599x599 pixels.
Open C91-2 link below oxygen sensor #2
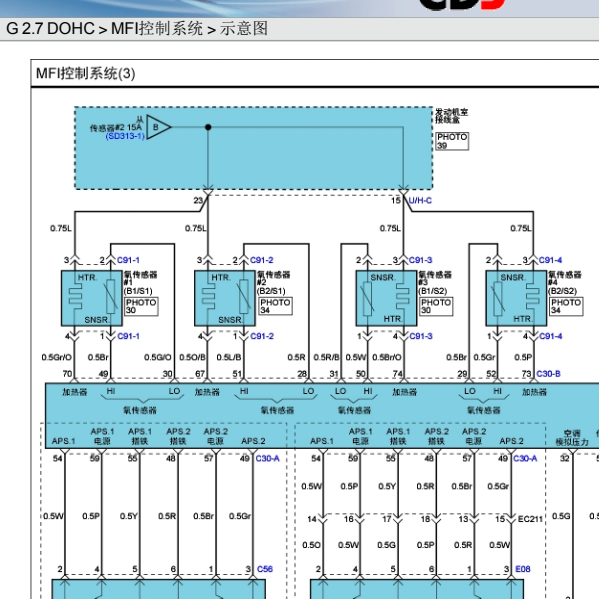(x=262, y=336)
